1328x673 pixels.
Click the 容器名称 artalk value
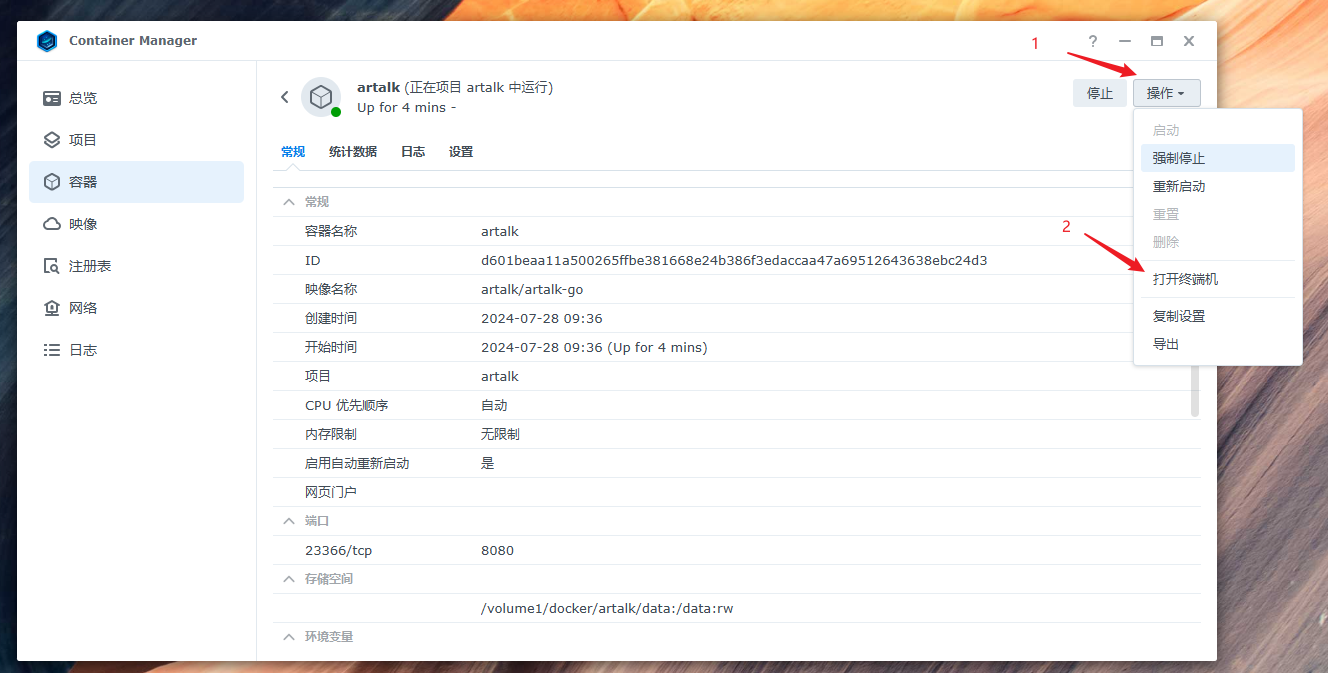pos(500,231)
